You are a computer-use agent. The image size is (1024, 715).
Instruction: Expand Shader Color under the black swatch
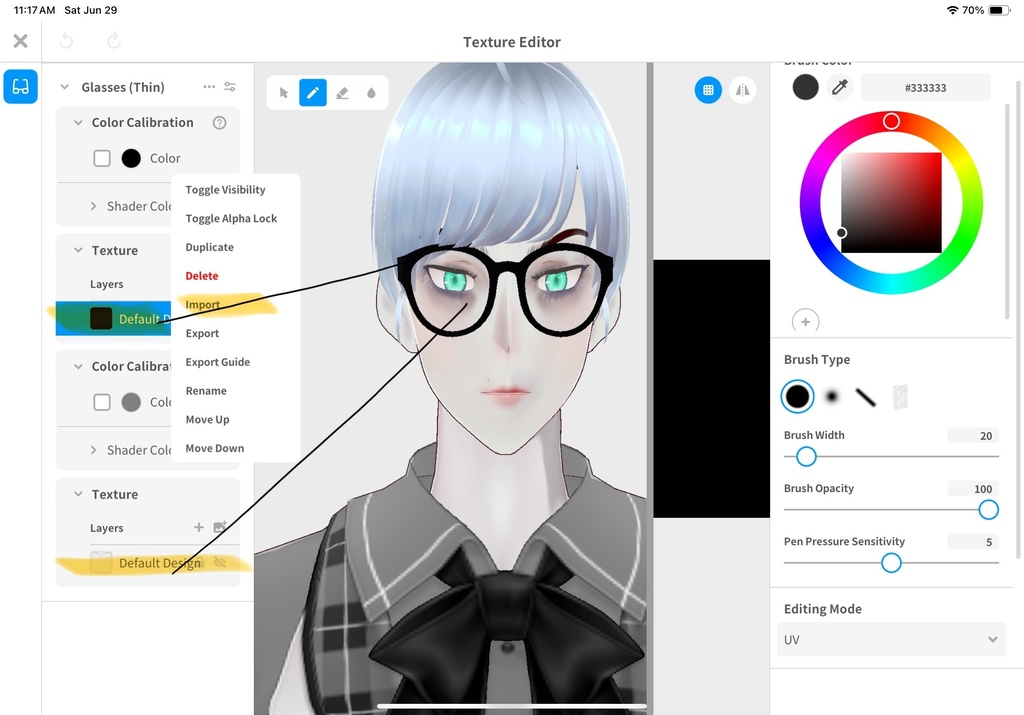click(x=93, y=206)
